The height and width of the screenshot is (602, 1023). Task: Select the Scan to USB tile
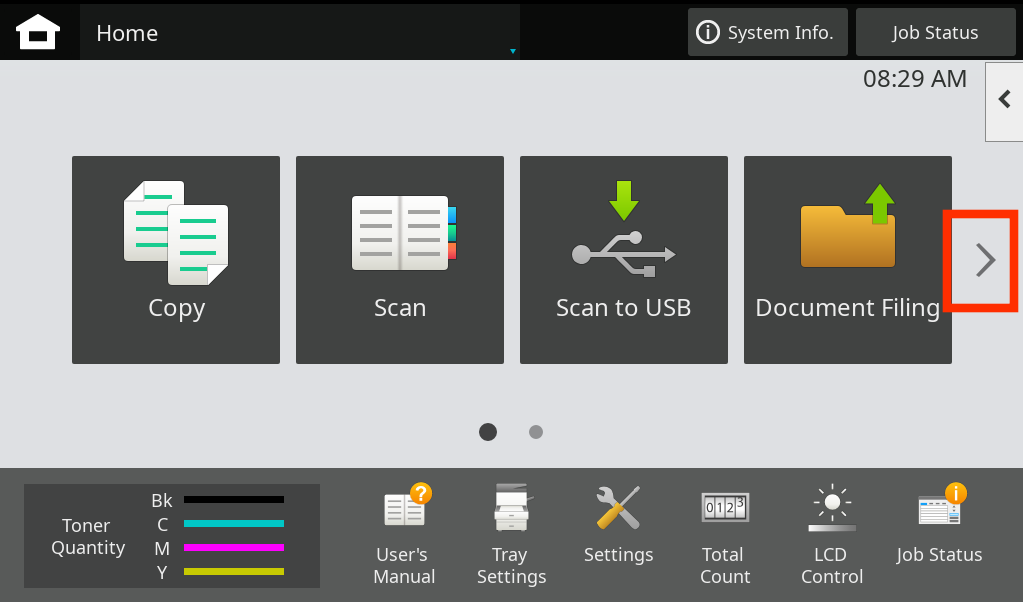coord(624,260)
